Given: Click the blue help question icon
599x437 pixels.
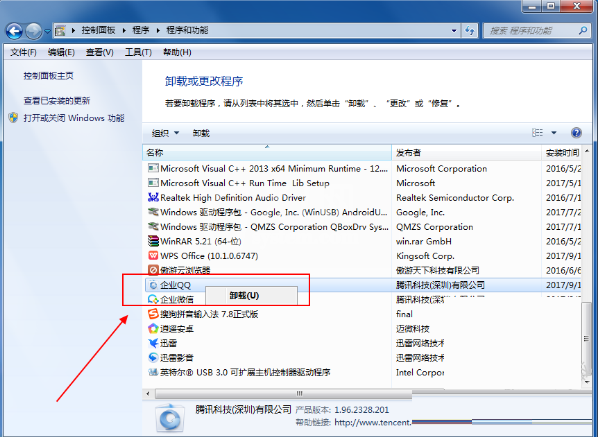Looking at the screenshot, I should [x=576, y=133].
